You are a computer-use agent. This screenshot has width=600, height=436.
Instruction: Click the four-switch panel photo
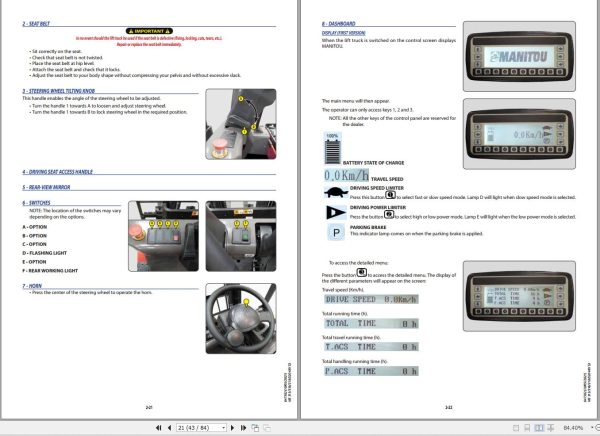coord(163,236)
